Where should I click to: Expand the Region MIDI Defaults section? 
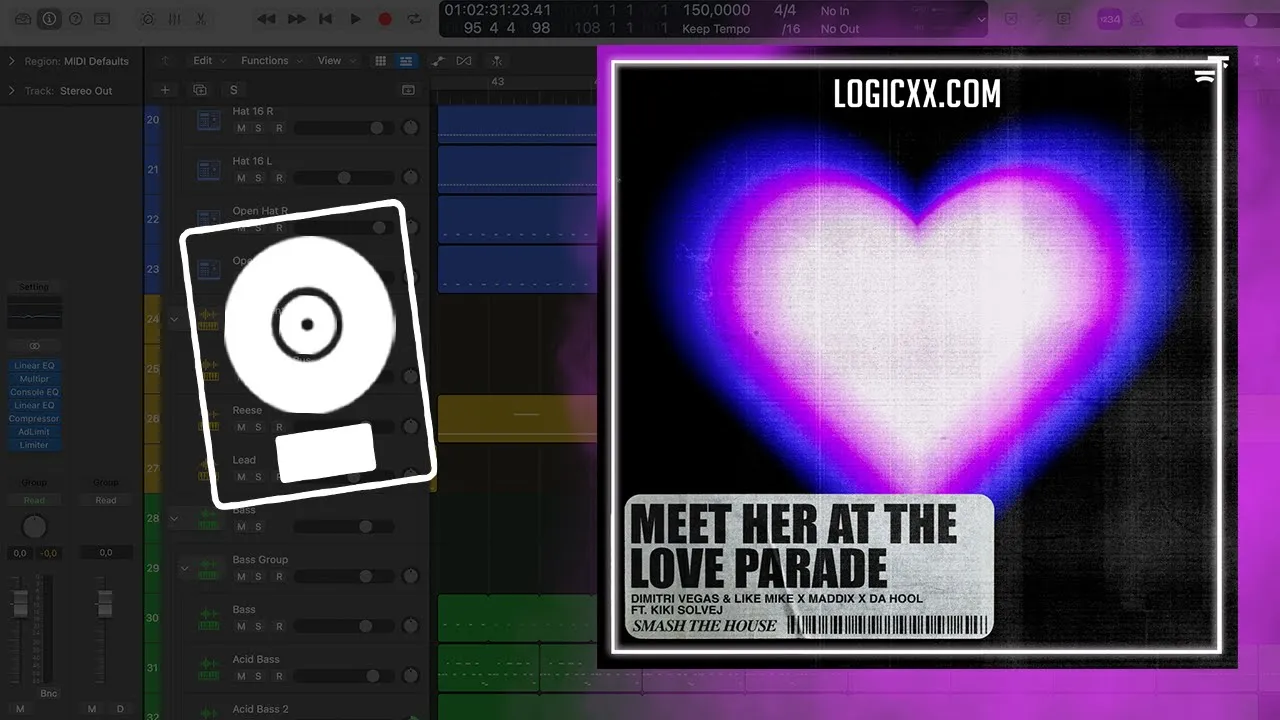(x=12, y=61)
